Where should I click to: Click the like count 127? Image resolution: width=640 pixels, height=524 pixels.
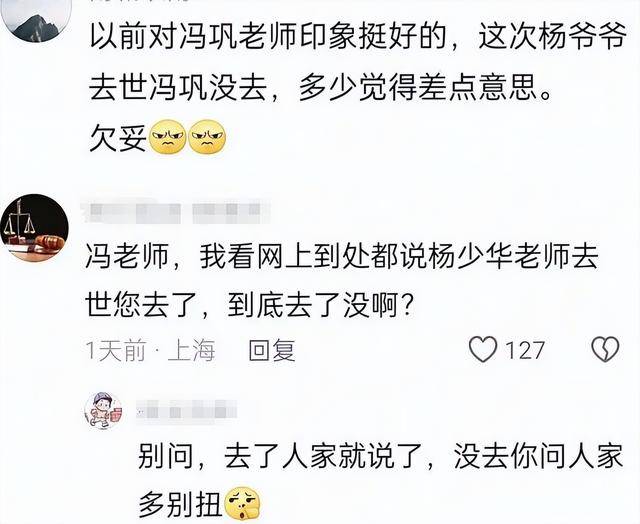525,351
